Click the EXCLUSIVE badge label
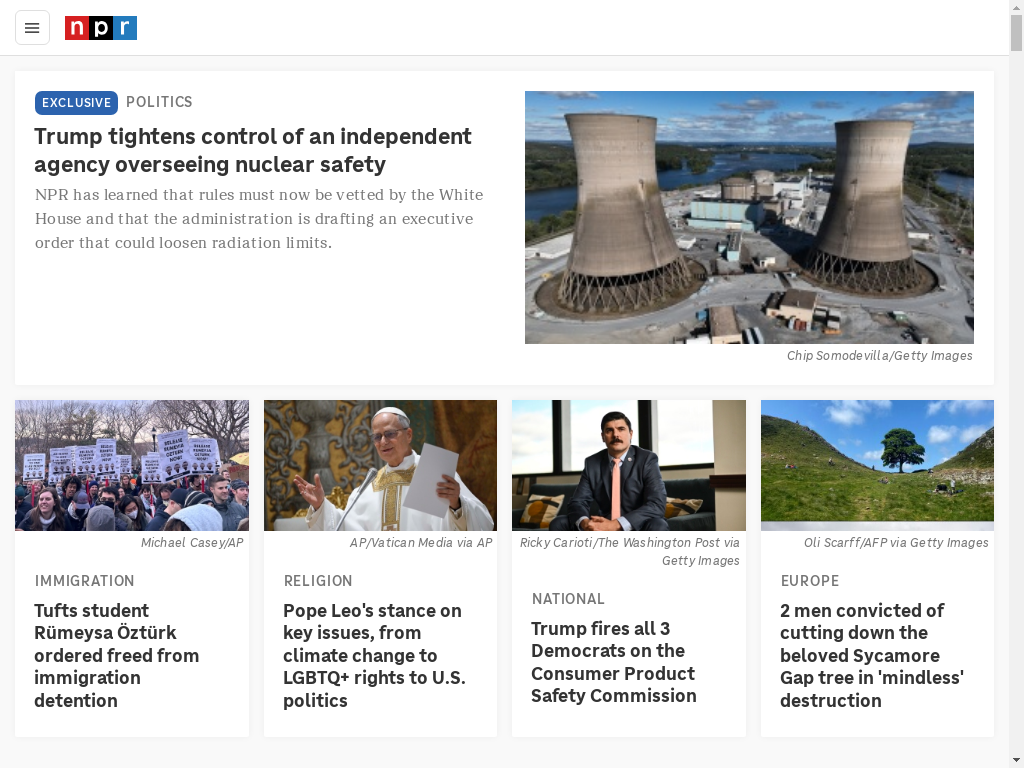The width and height of the screenshot is (1024, 768). [x=76, y=103]
